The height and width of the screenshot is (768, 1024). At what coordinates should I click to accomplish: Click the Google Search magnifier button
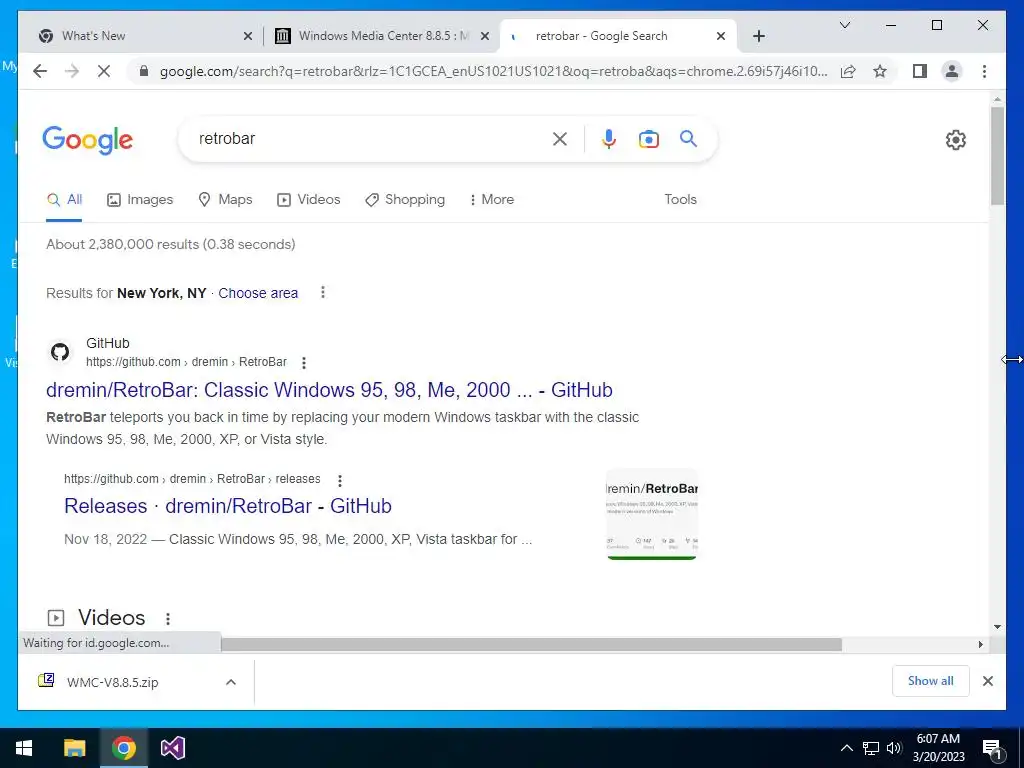(x=688, y=138)
